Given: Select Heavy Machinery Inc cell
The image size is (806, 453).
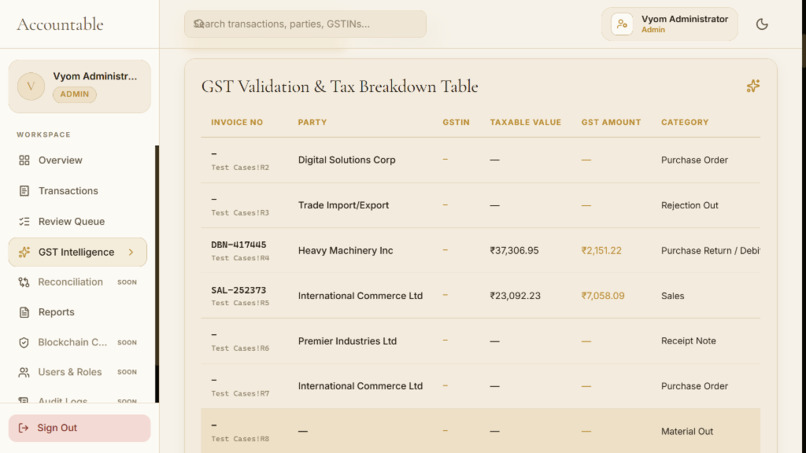Looking at the screenshot, I should point(345,250).
